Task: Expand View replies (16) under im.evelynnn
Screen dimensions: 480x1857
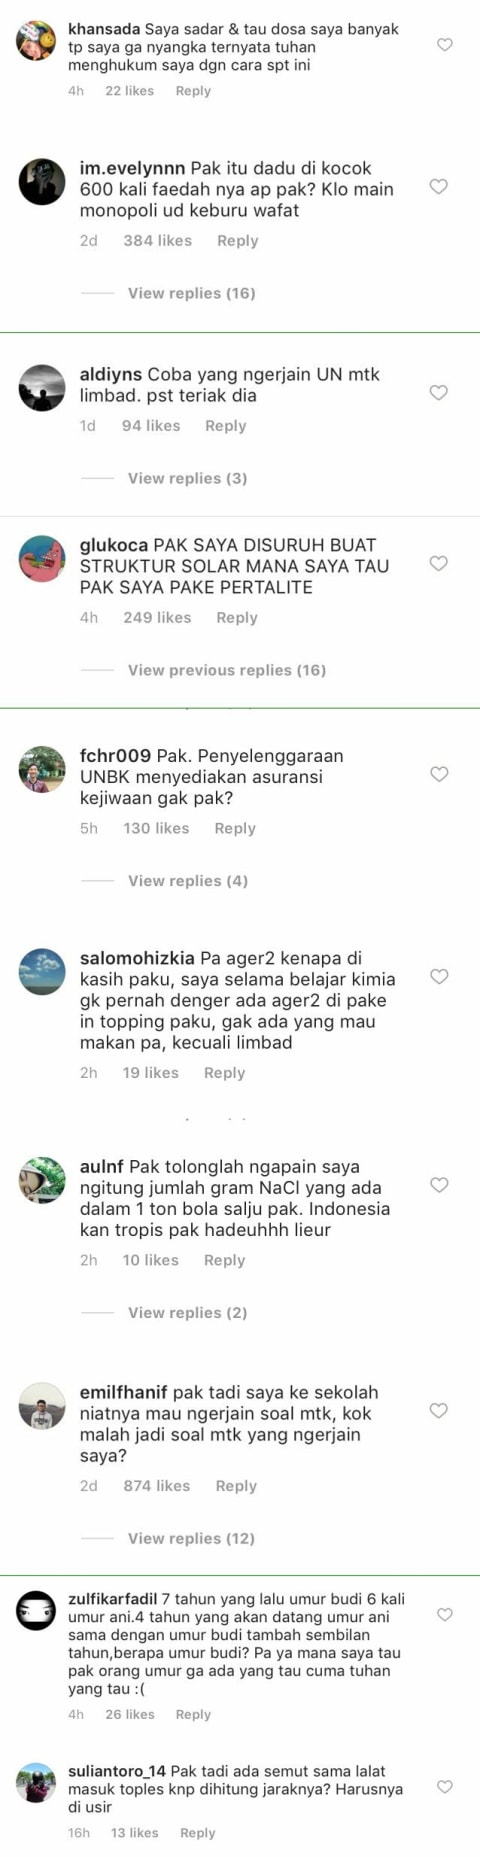Action: pyautogui.click(x=191, y=293)
